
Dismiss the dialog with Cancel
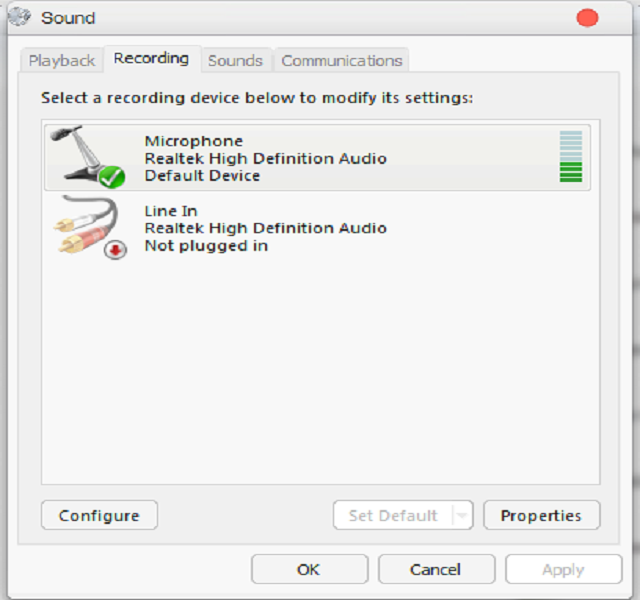coord(436,569)
